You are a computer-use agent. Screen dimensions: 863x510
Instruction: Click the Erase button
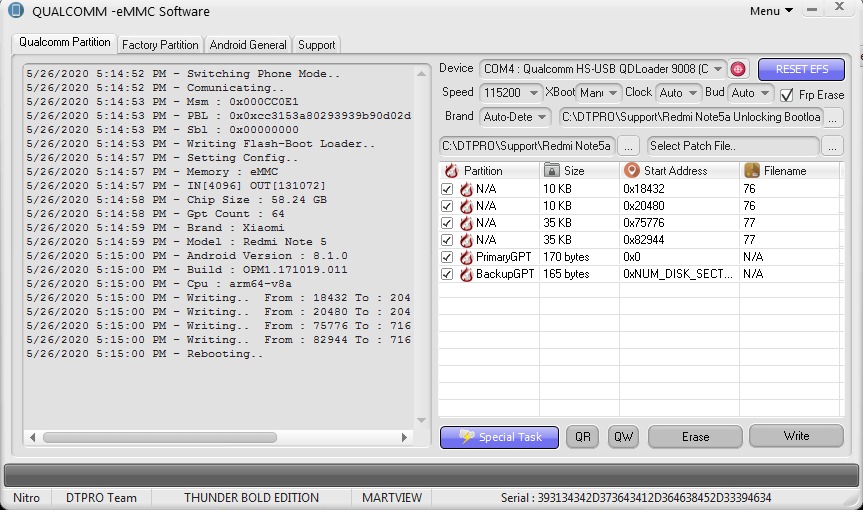coord(695,437)
